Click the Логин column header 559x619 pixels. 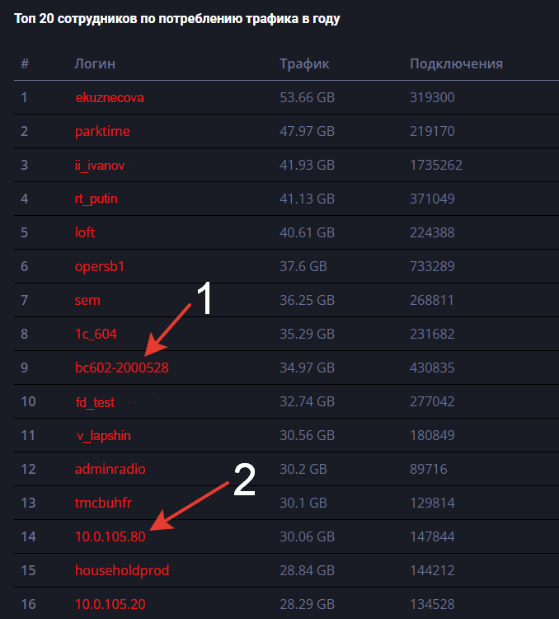pyautogui.click(x=95, y=64)
